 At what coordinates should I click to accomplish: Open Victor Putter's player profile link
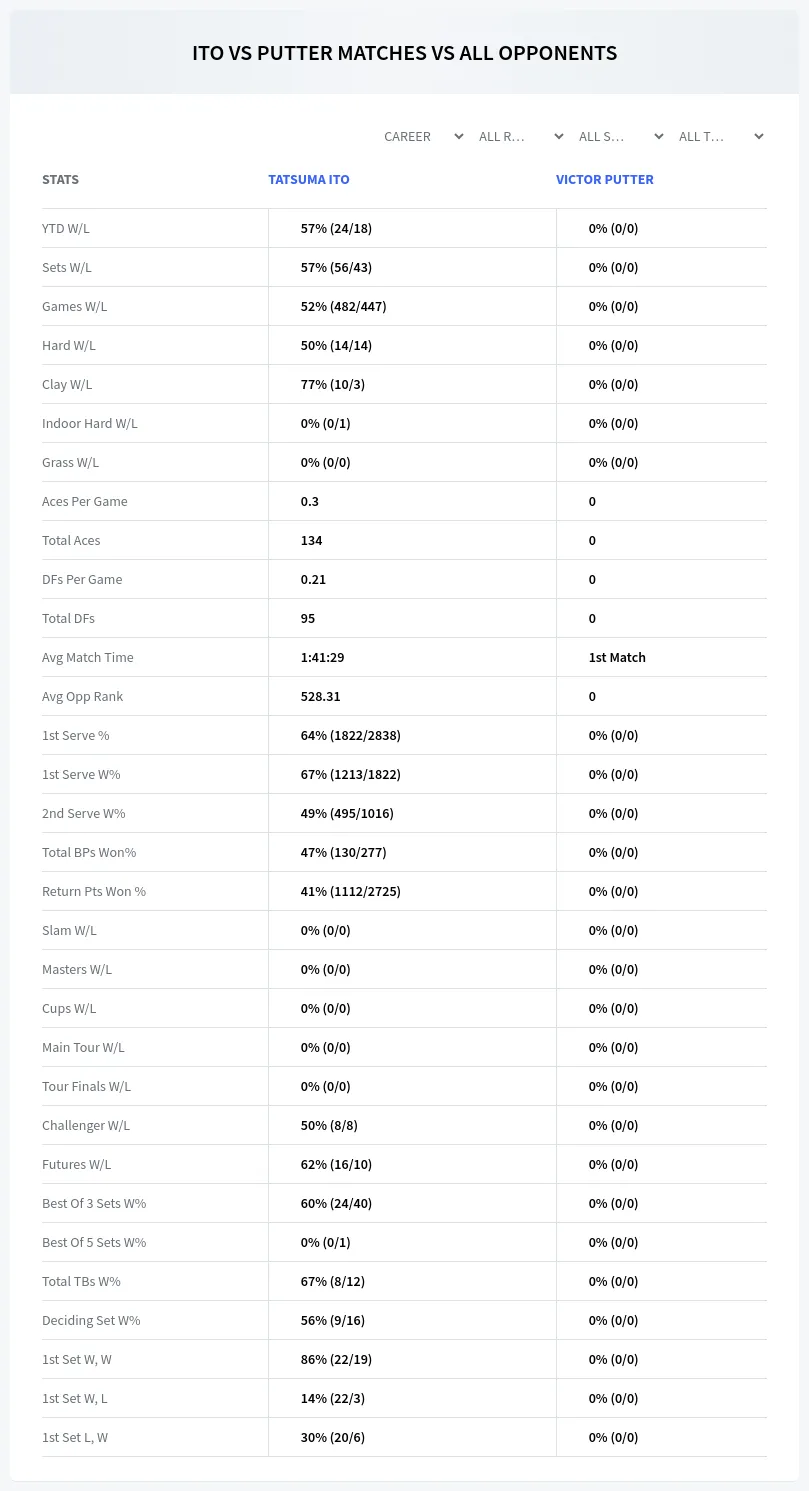click(605, 180)
